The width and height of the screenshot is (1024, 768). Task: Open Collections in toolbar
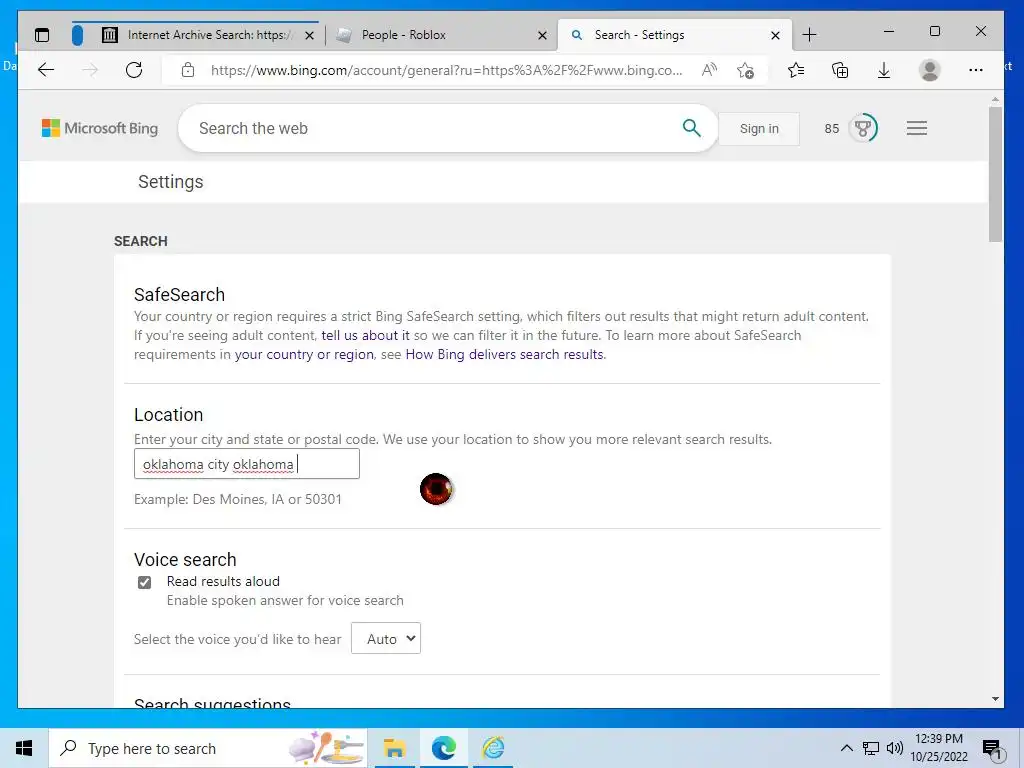point(840,70)
